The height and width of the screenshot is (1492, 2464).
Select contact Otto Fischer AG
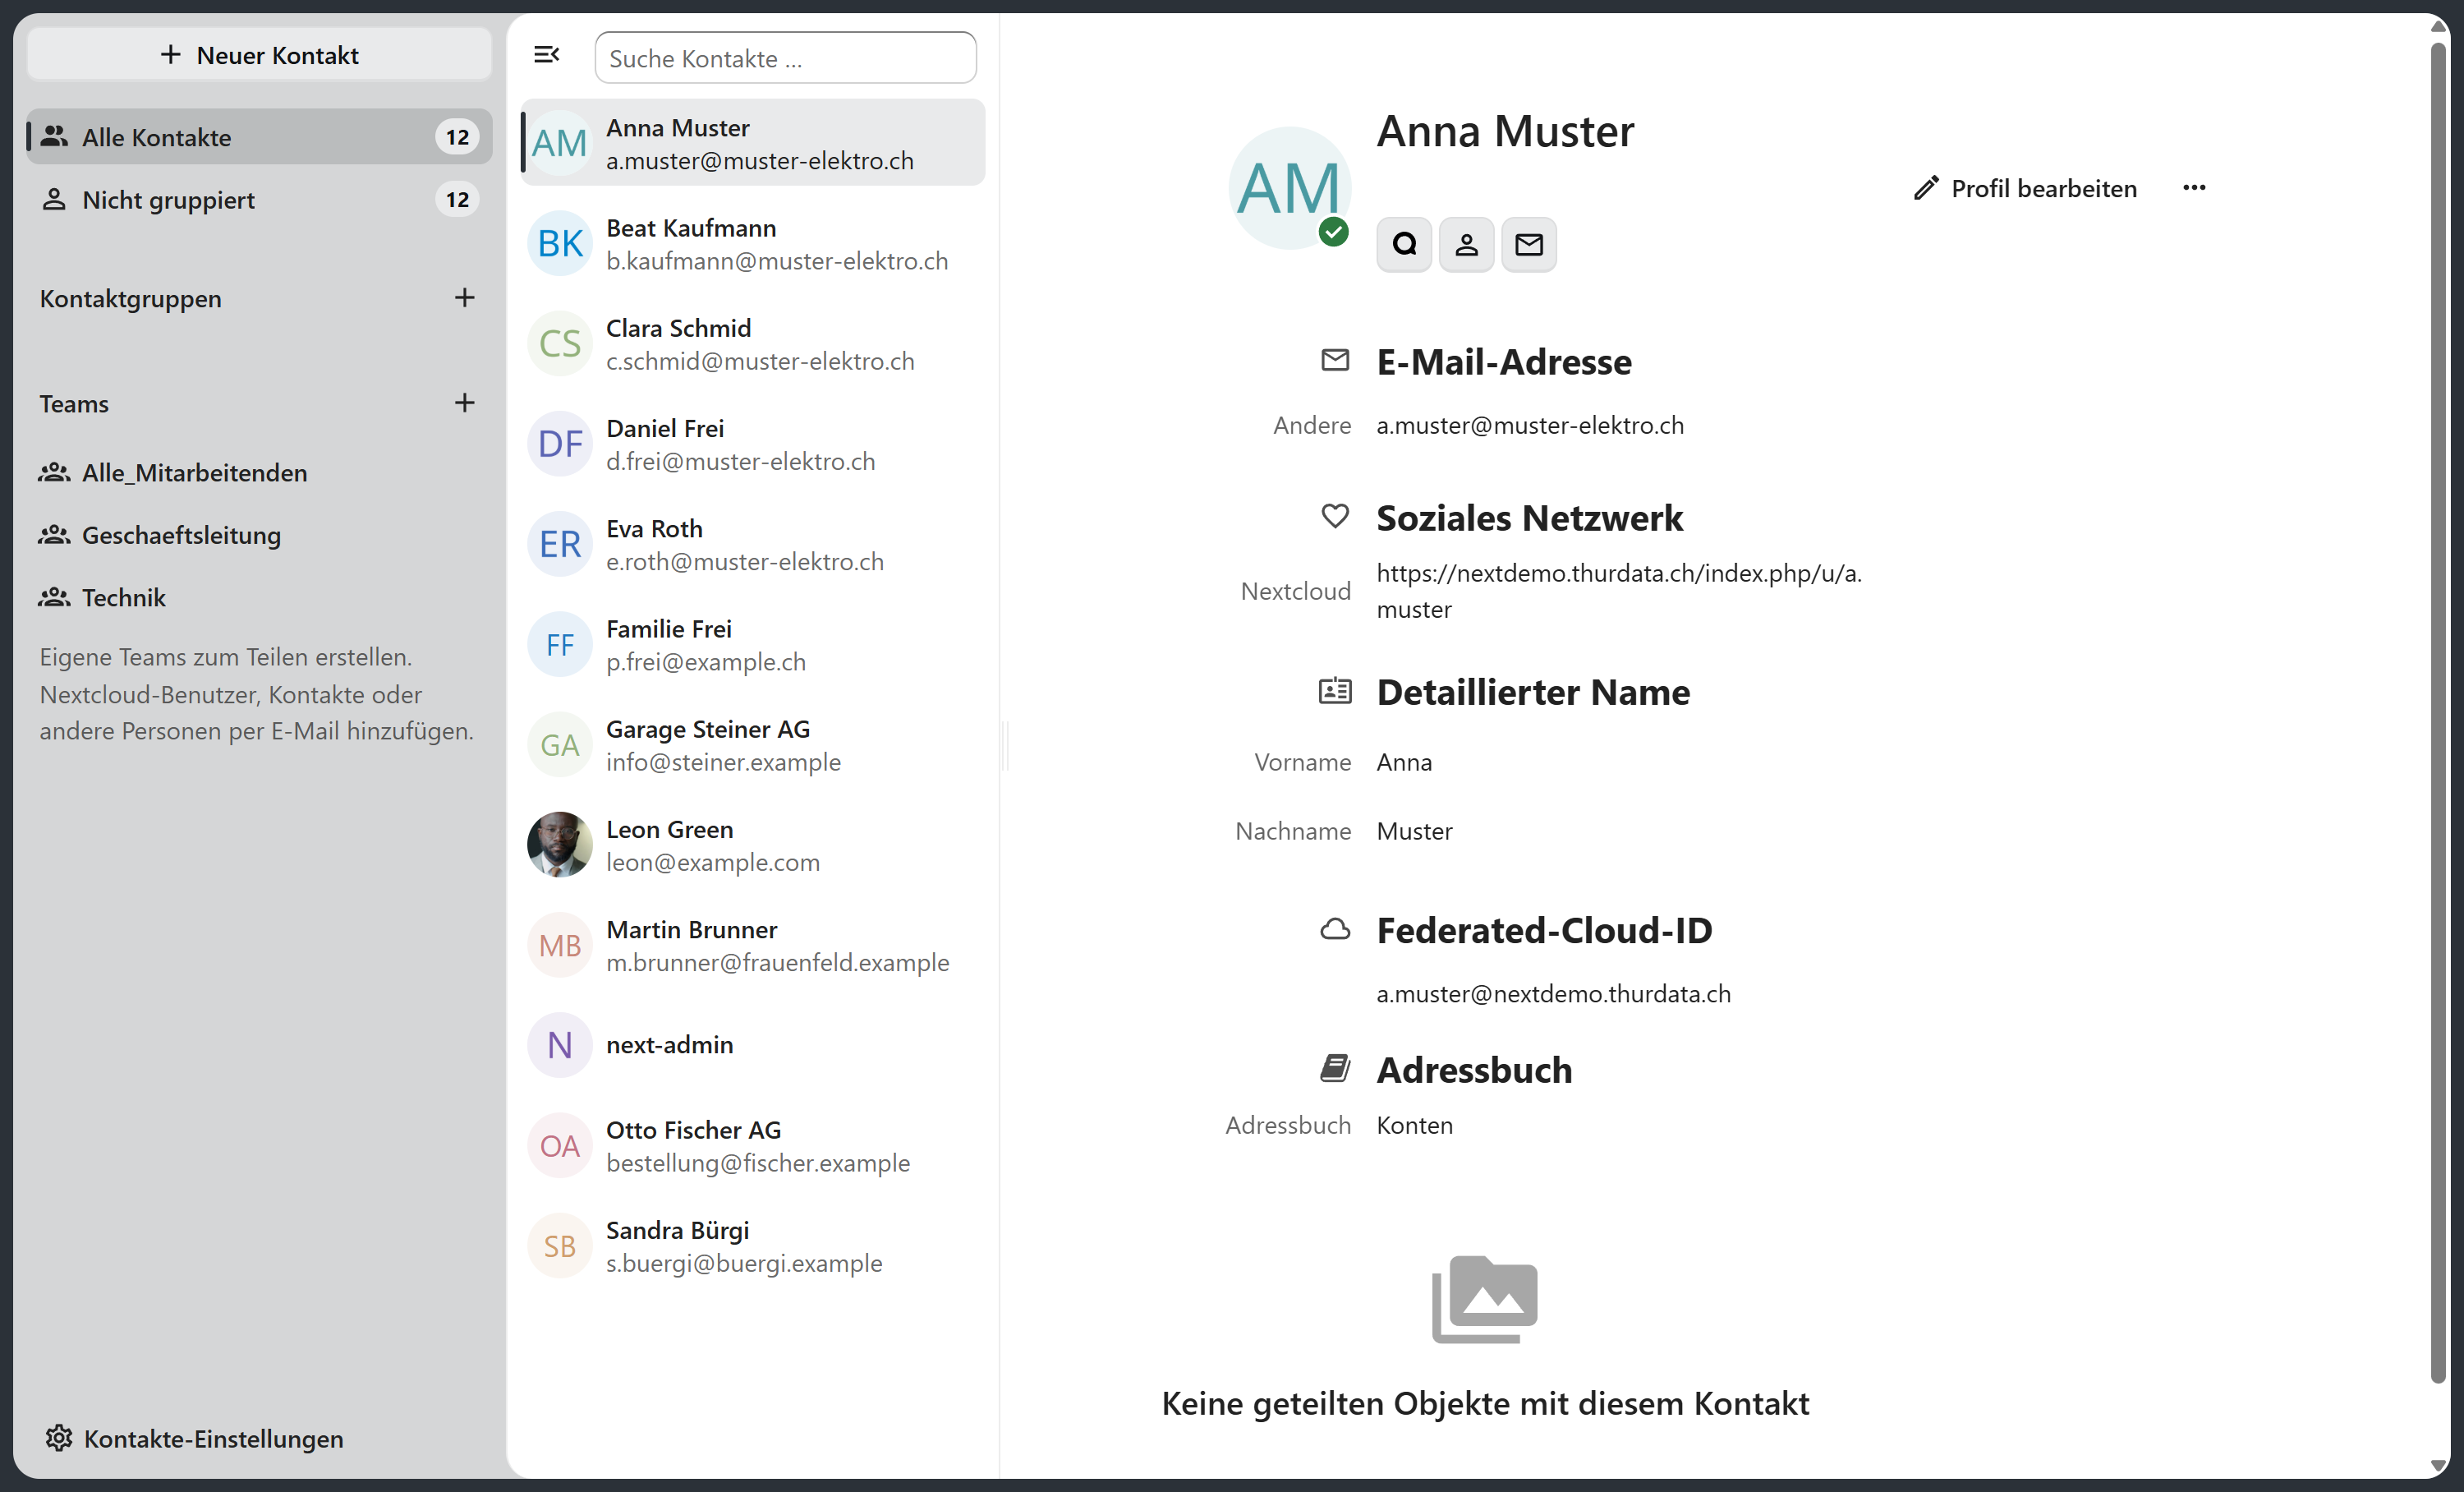[753, 1146]
